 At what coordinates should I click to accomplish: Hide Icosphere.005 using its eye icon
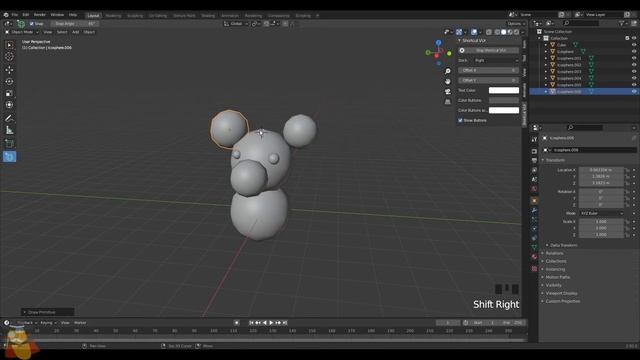tap(634, 85)
